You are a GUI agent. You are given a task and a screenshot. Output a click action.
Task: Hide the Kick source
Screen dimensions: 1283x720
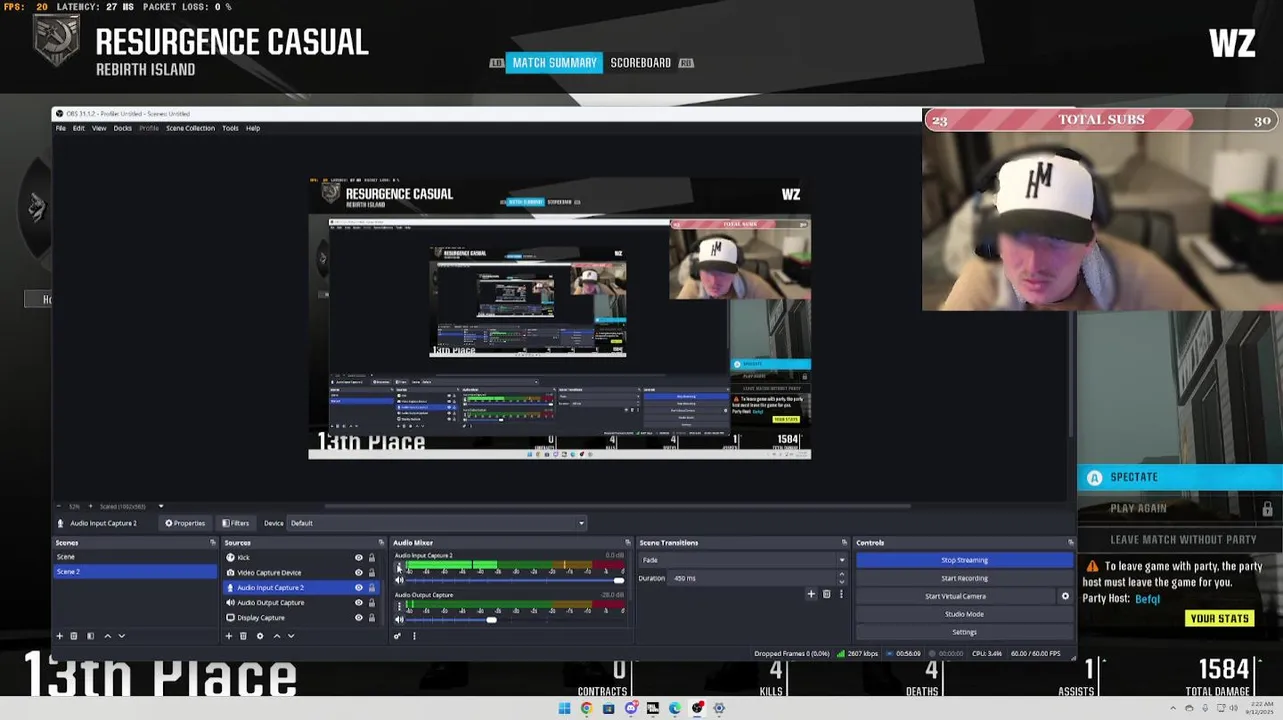[359, 558]
